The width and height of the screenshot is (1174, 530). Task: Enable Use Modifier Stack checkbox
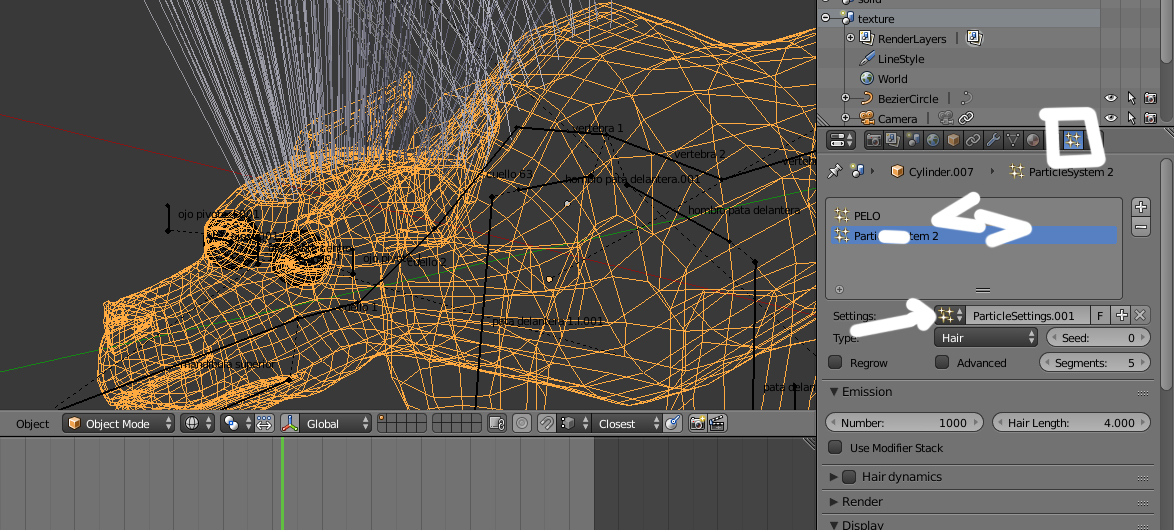click(836, 448)
